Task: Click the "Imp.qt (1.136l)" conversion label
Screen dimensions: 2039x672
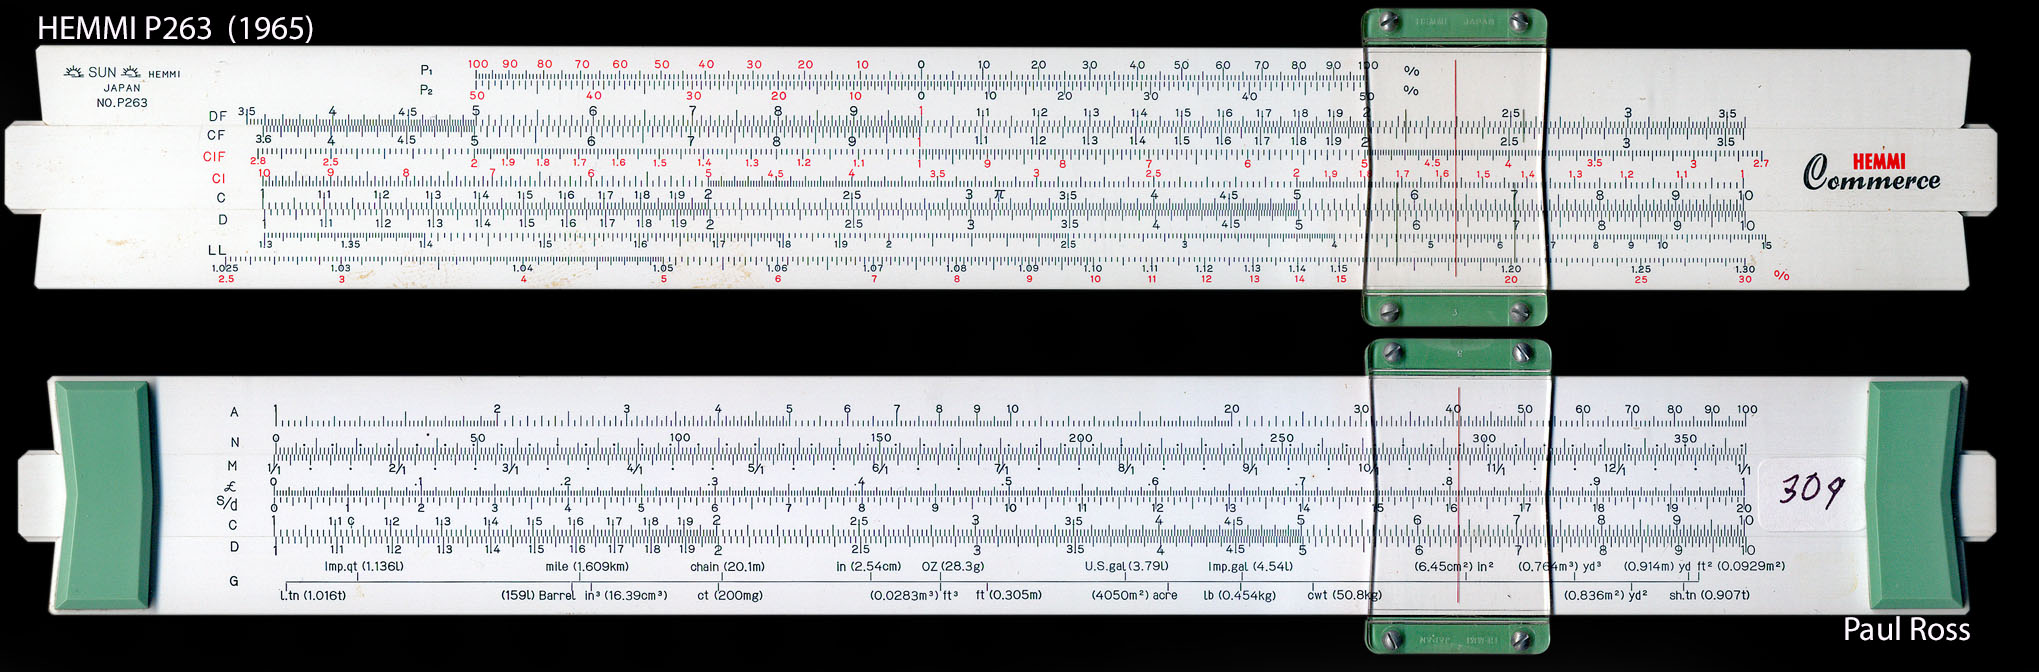Action: click(x=364, y=567)
